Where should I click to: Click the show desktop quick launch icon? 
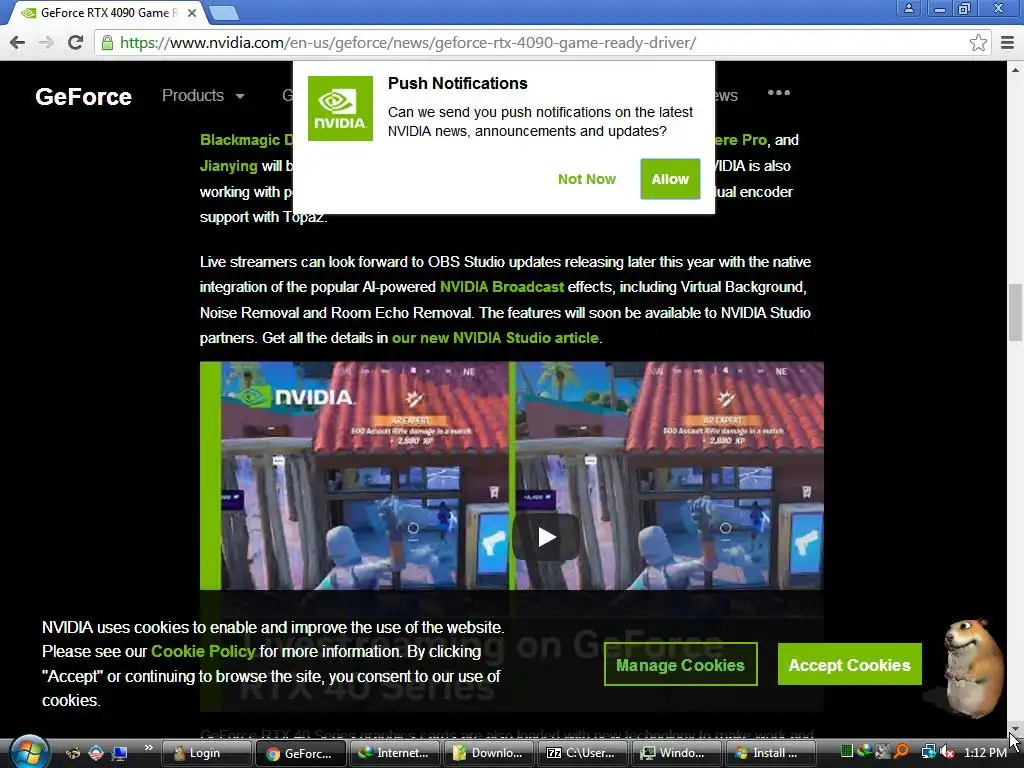120,753
